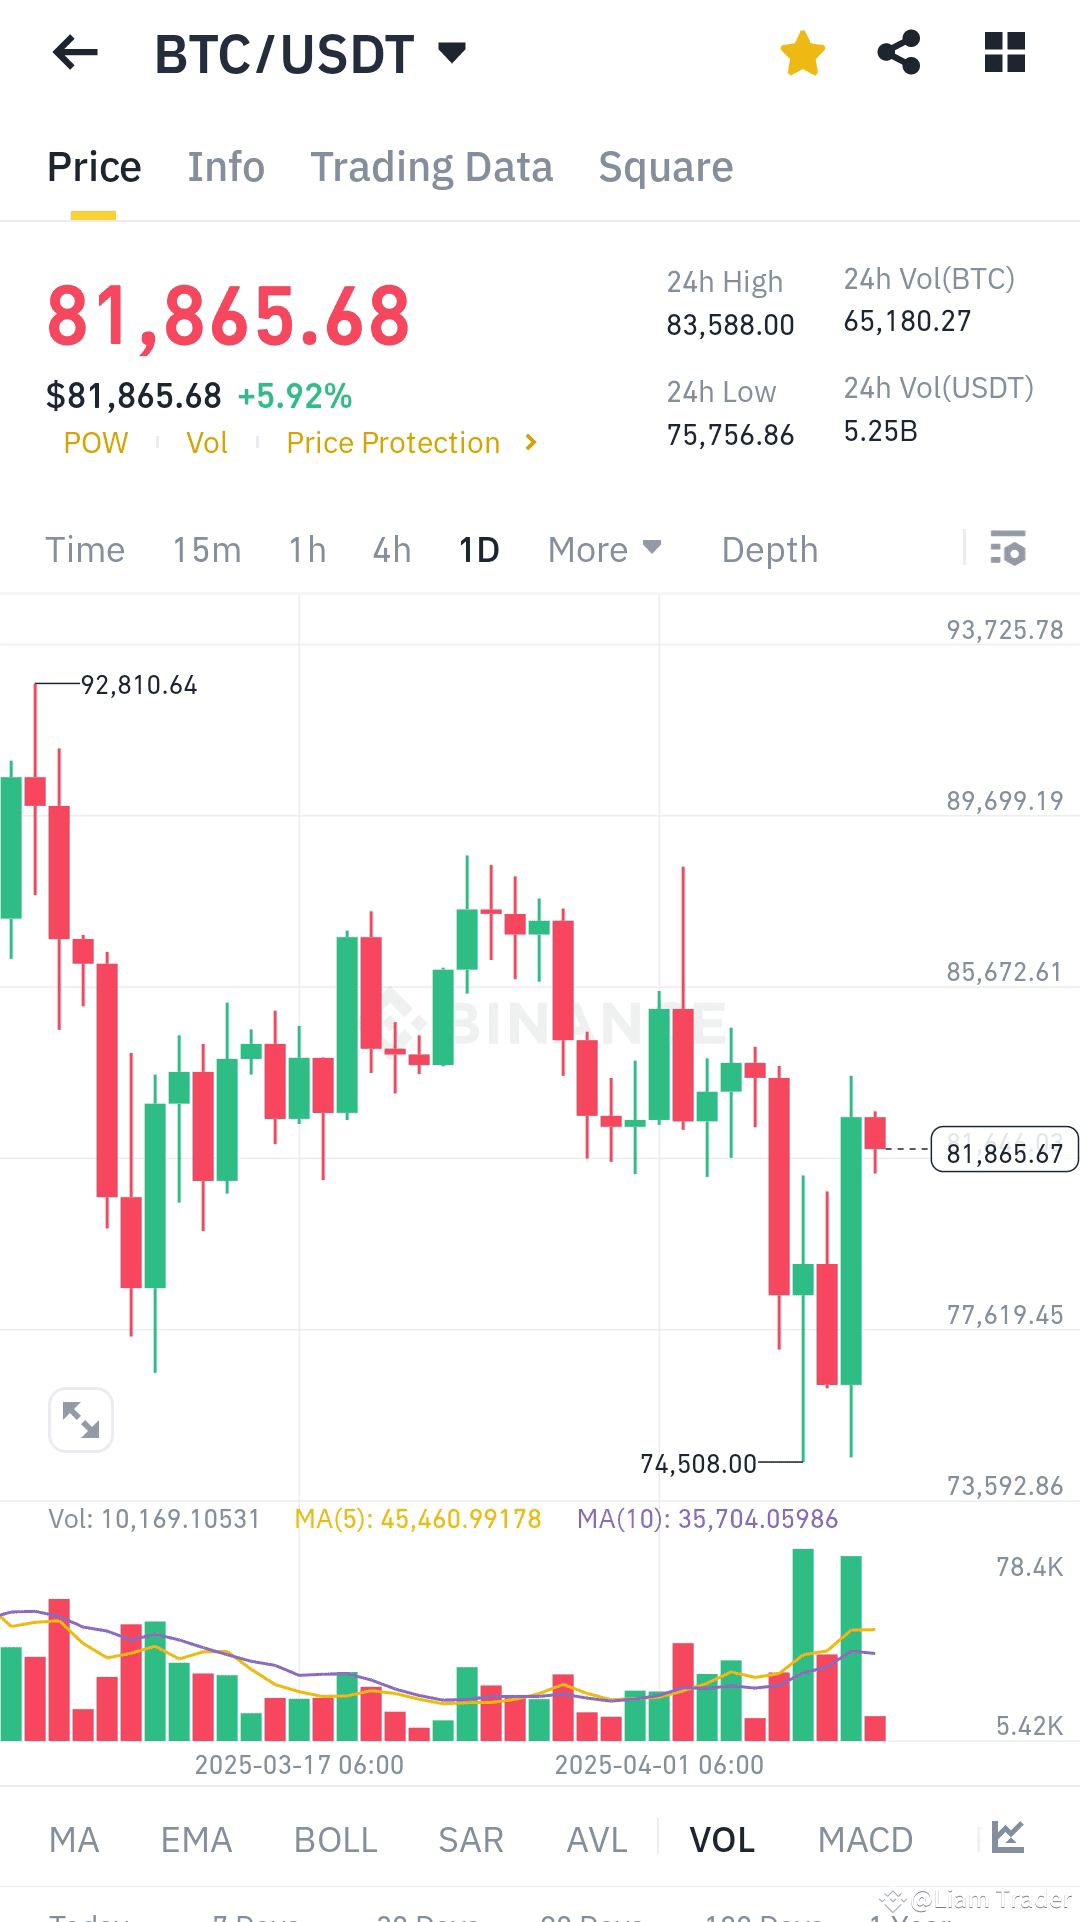Screen dimensions: 1080x1922
Task: Open the Price Protection details
Action: click(x=393, y=442)
